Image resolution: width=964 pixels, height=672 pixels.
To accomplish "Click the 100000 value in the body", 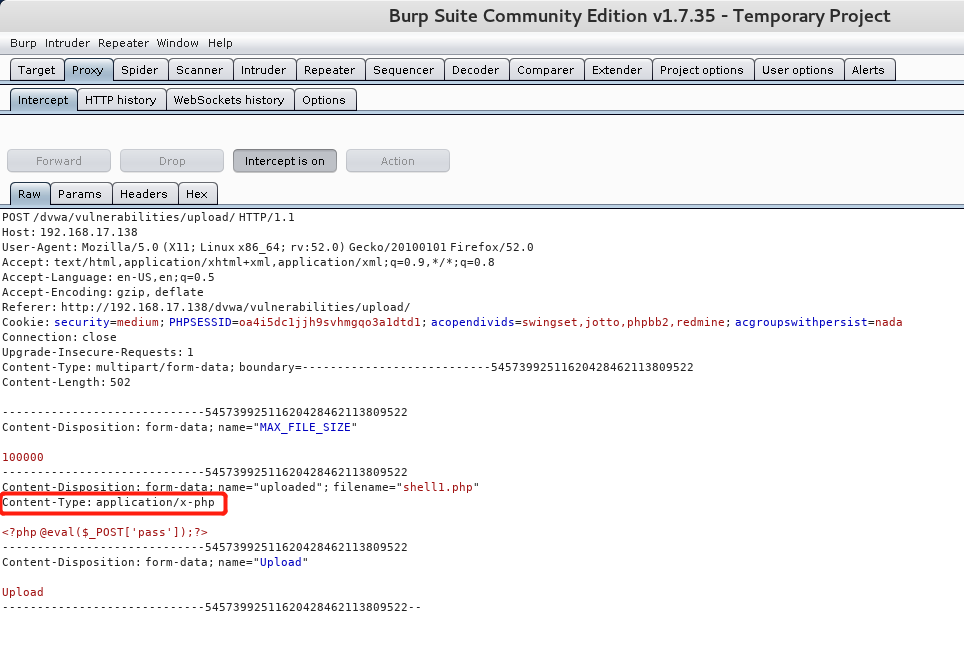I will click(x=23, y=457).
